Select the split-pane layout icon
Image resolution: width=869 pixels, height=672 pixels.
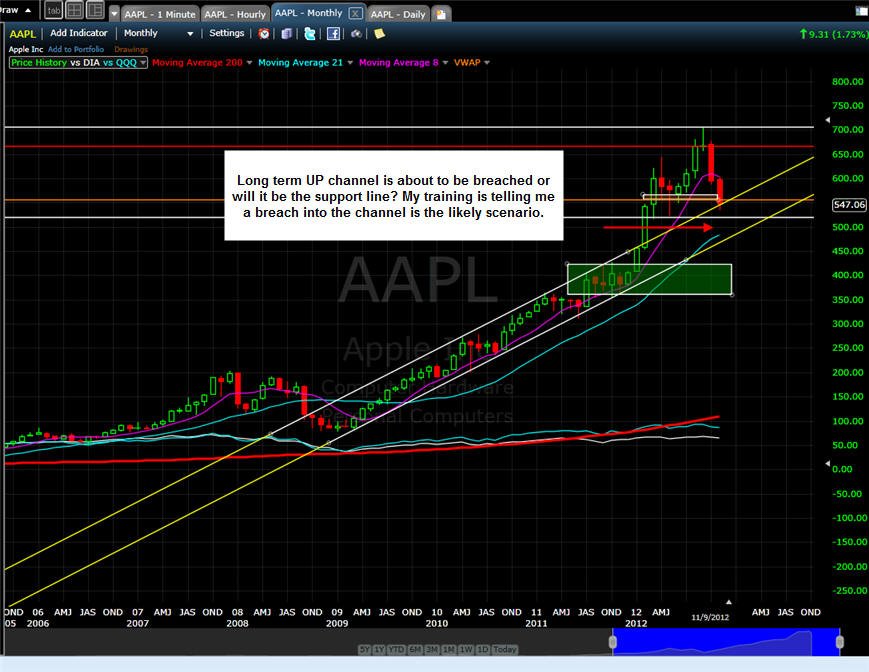coord(95,11)
